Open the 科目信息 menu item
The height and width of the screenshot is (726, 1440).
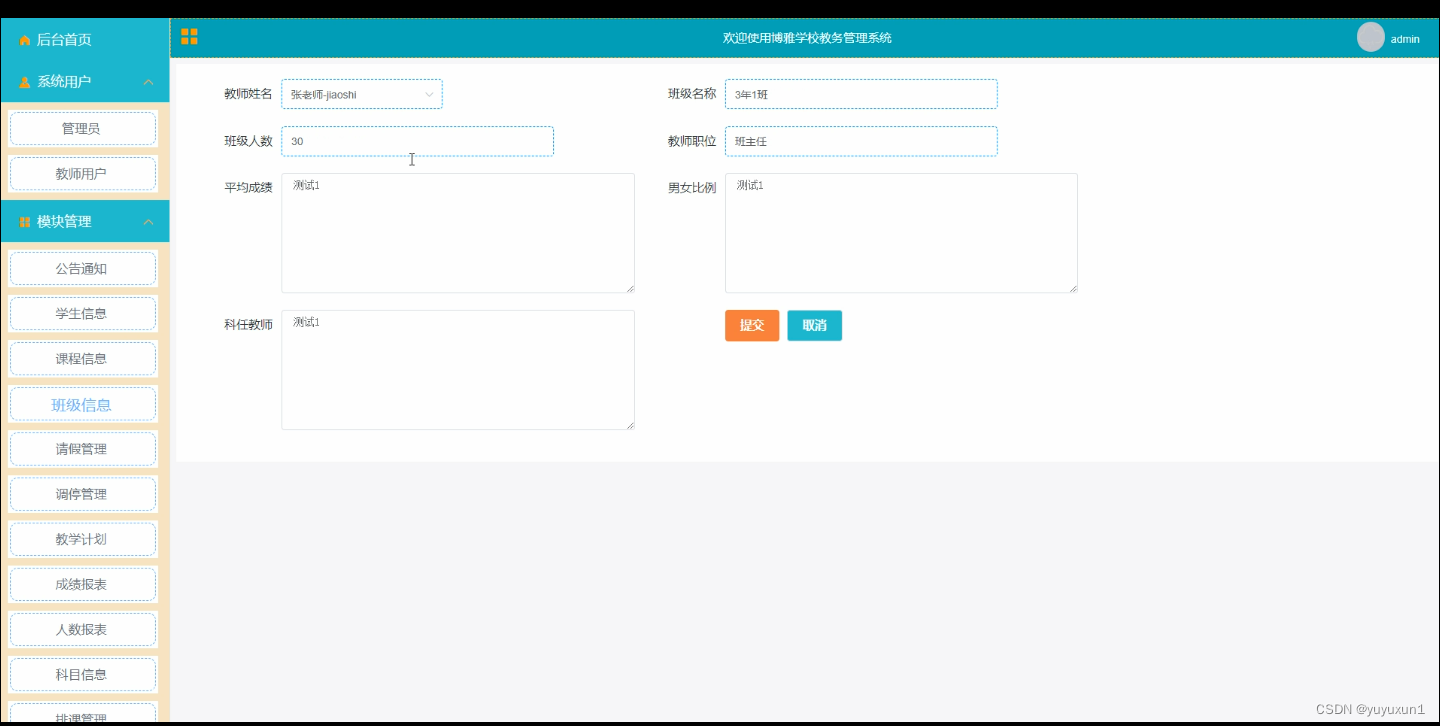[x=82, y=675]
